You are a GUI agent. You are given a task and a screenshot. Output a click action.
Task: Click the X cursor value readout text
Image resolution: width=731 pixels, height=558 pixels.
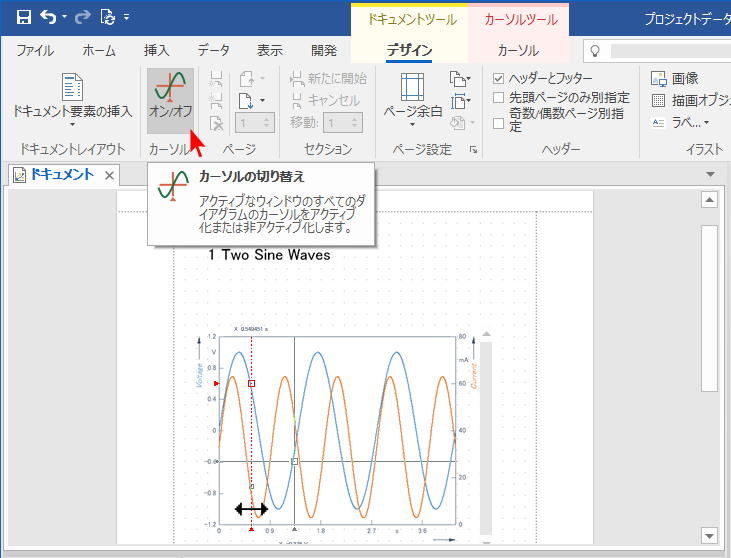pyautogui.click(x=251, y=329)
